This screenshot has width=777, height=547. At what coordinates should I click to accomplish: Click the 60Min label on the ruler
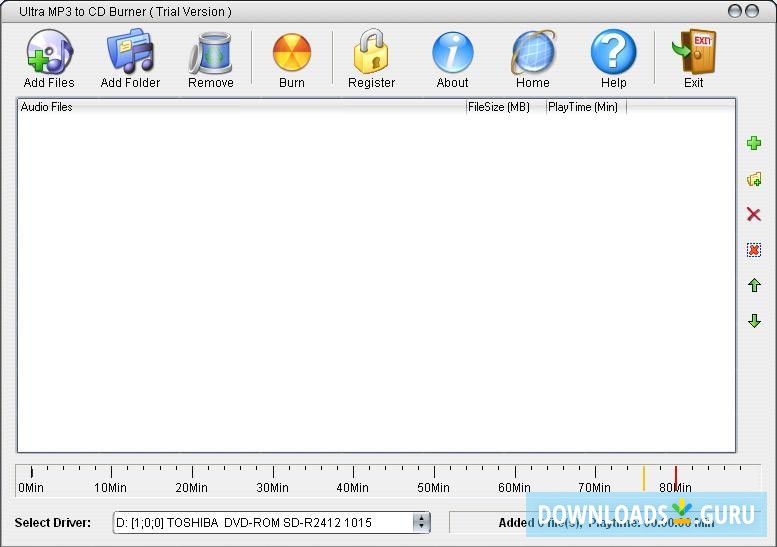click(x=514, y=488)
